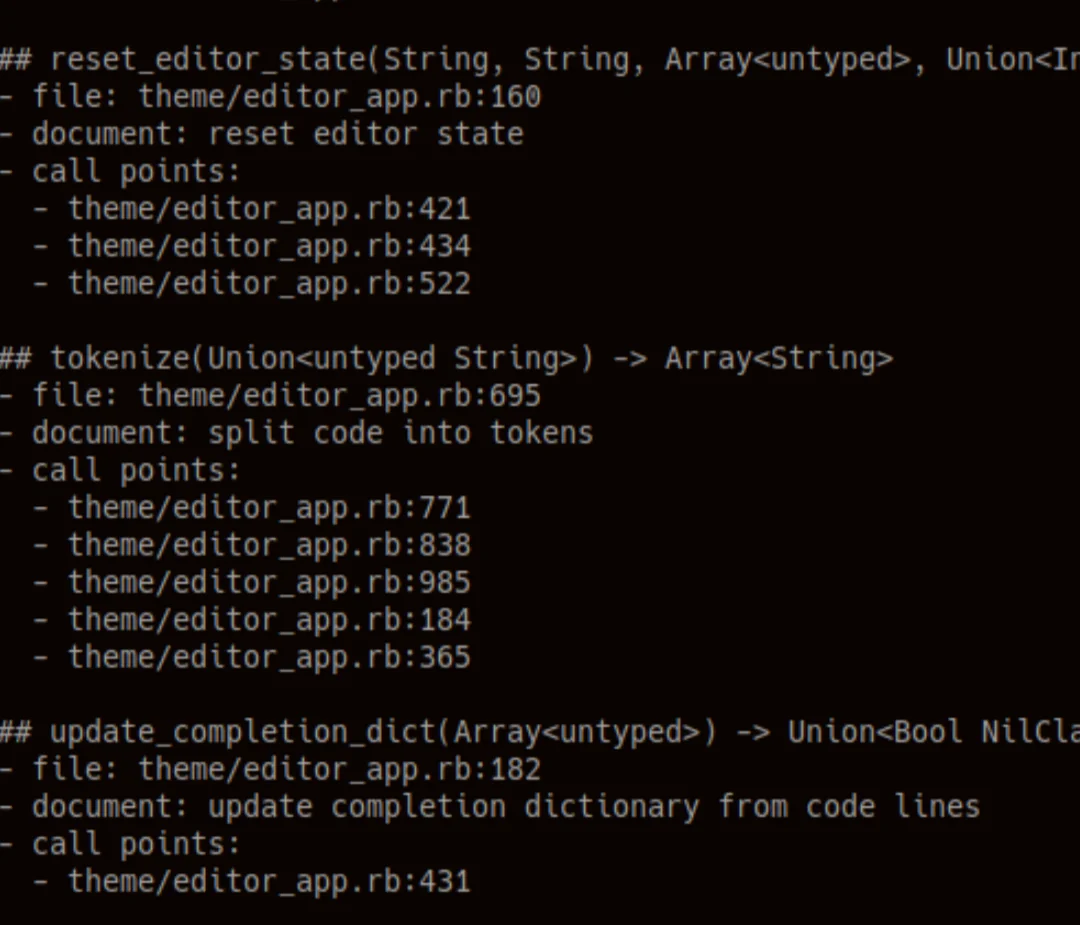Select the 'reset editor state' document line
The image size is (1080, 925).
click(x=365, y=134)
